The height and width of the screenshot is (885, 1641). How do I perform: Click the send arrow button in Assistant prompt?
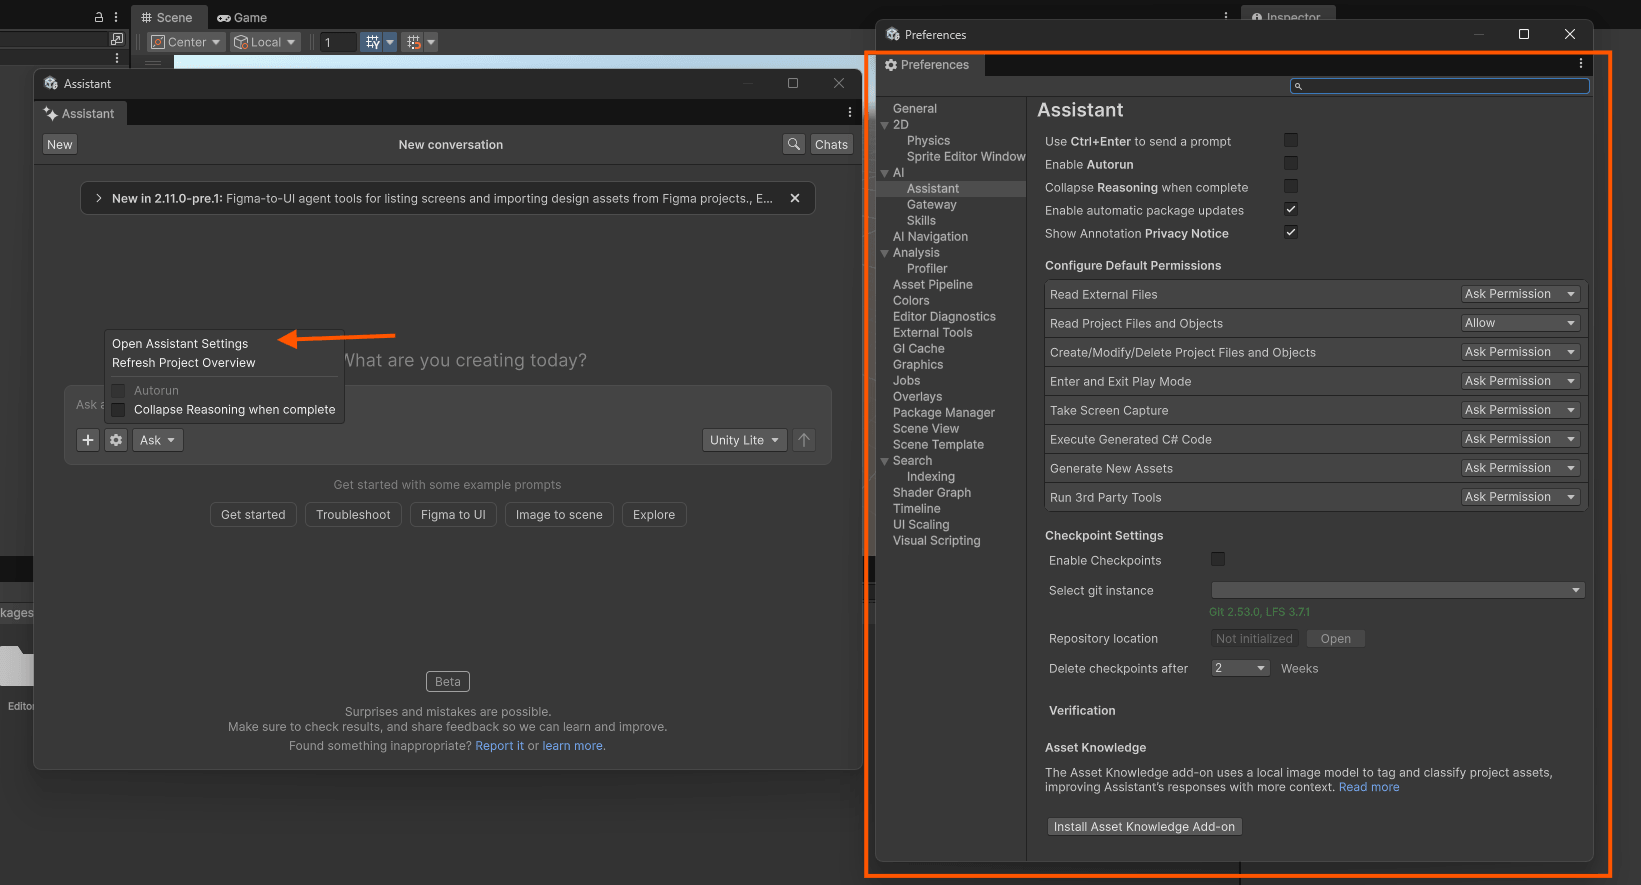tap(804, 440)
